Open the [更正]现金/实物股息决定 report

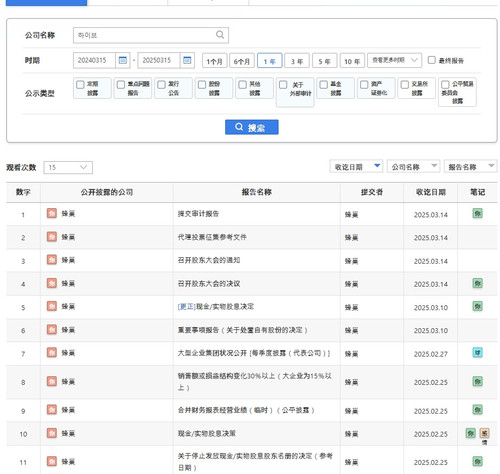click(216, 306)
